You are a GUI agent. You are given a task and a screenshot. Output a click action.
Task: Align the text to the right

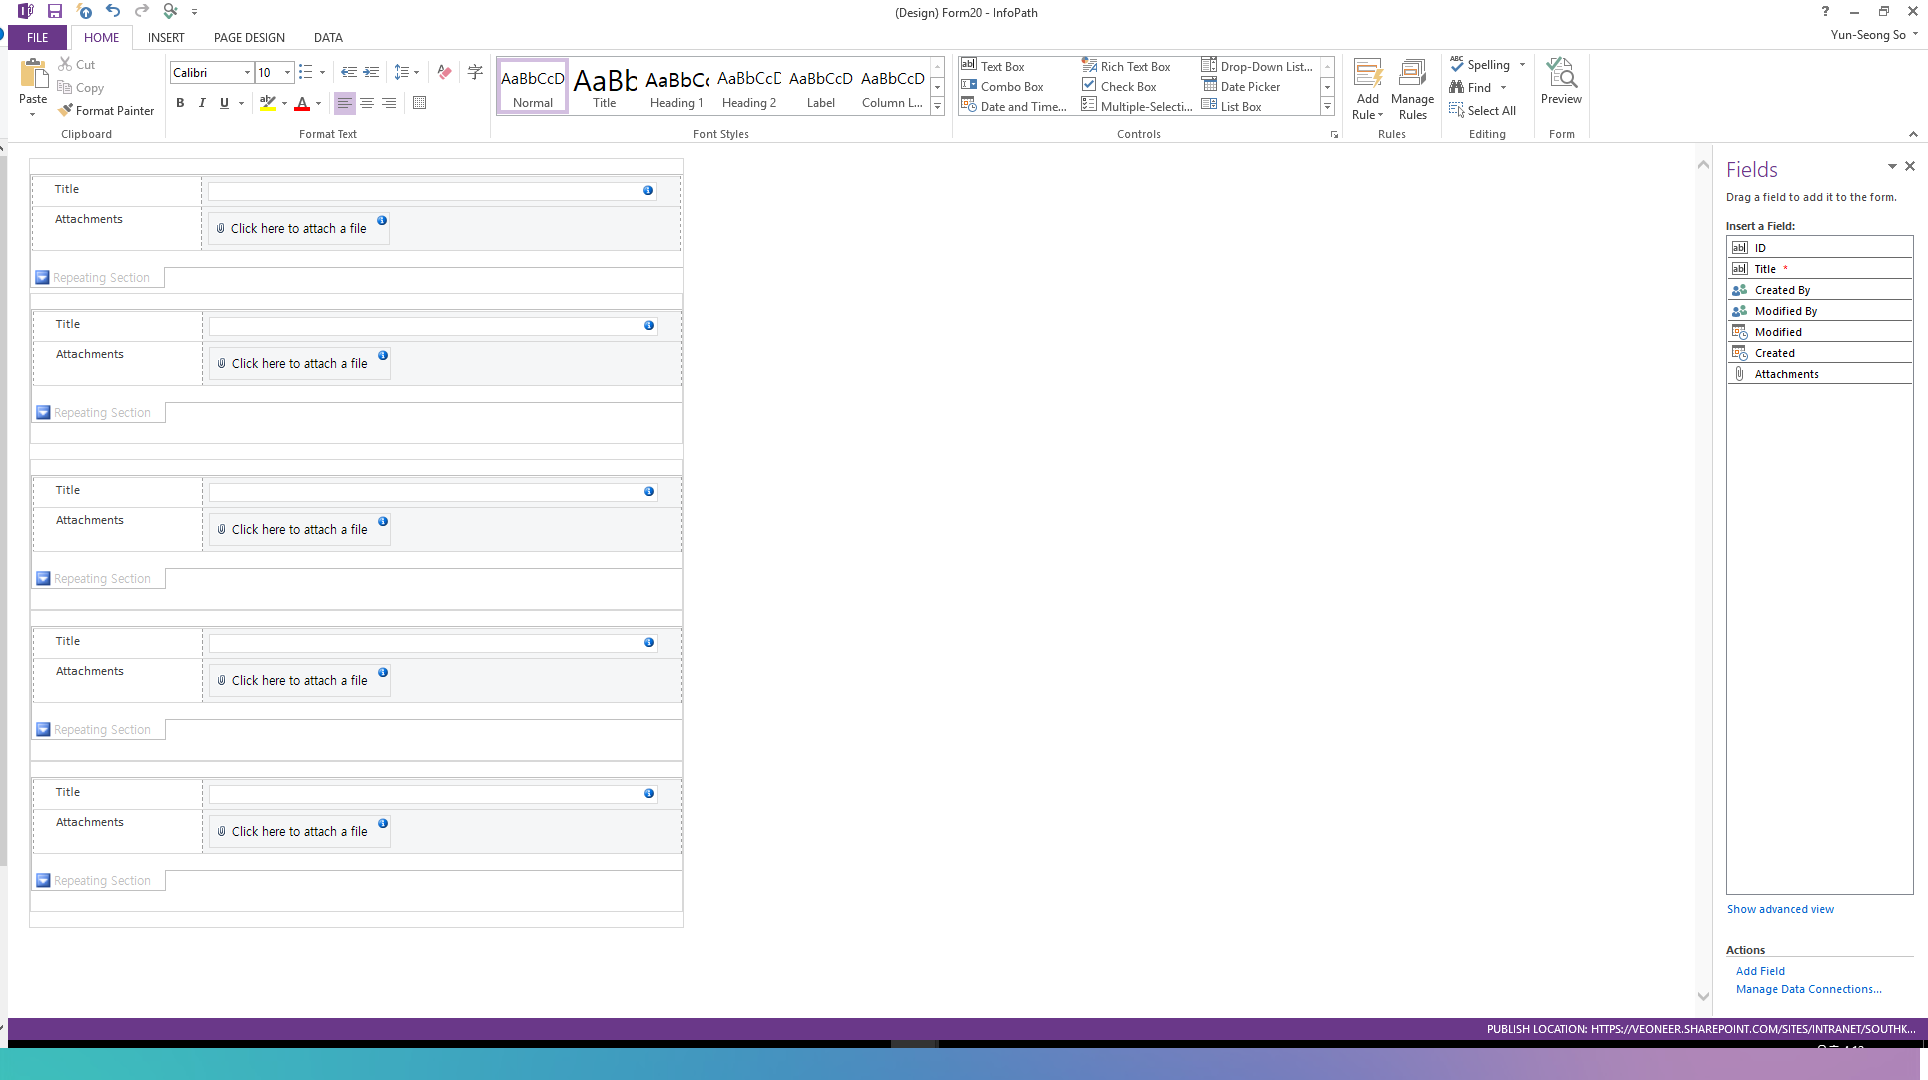[x=389, y=103]
